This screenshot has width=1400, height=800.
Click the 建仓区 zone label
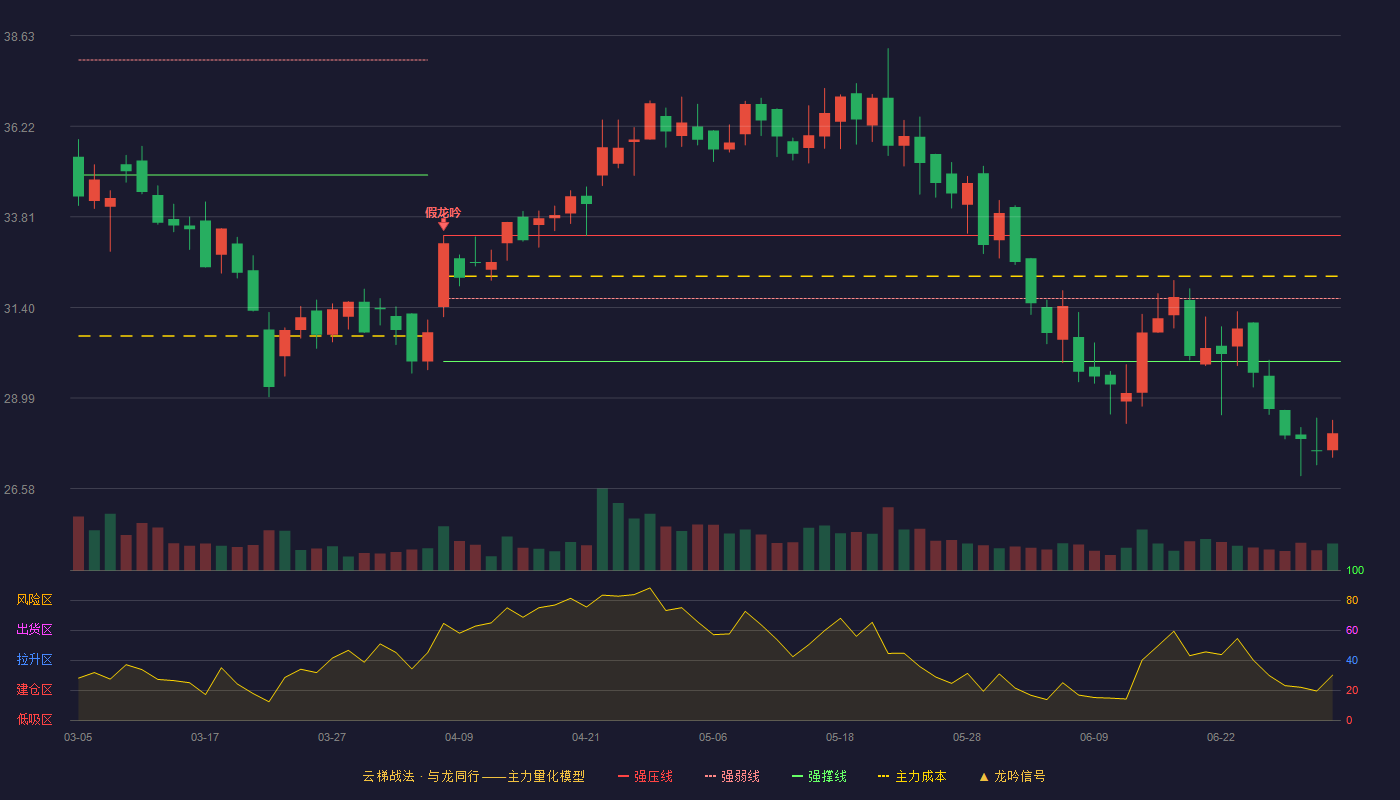34,690
